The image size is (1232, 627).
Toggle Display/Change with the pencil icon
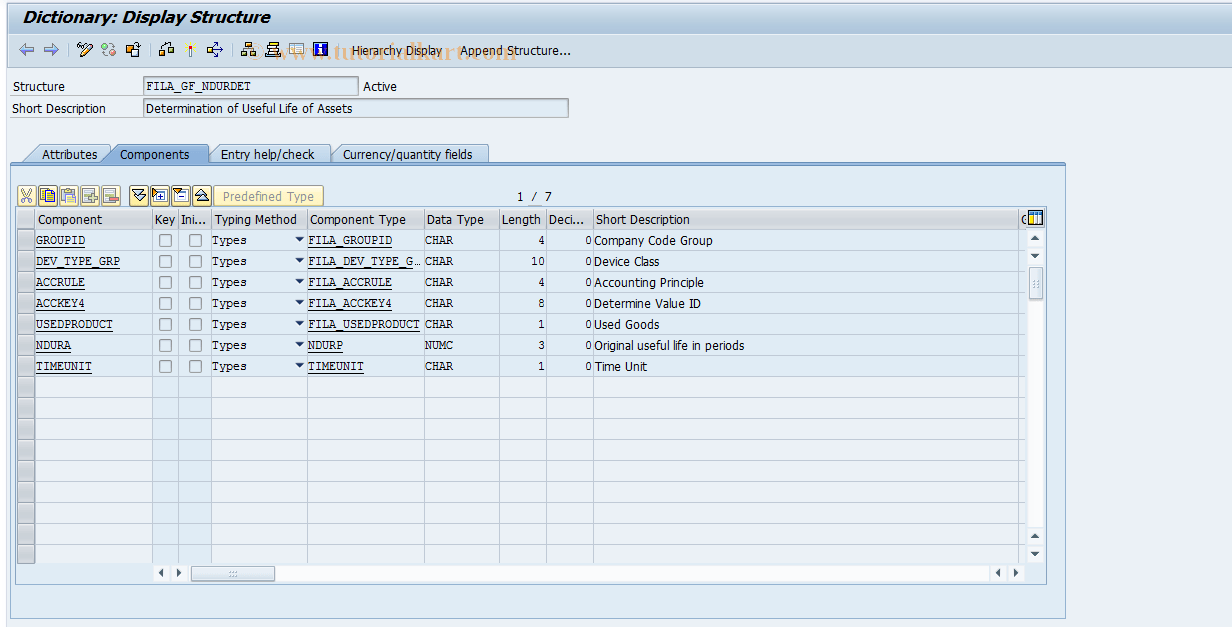[x=84, y=49]
